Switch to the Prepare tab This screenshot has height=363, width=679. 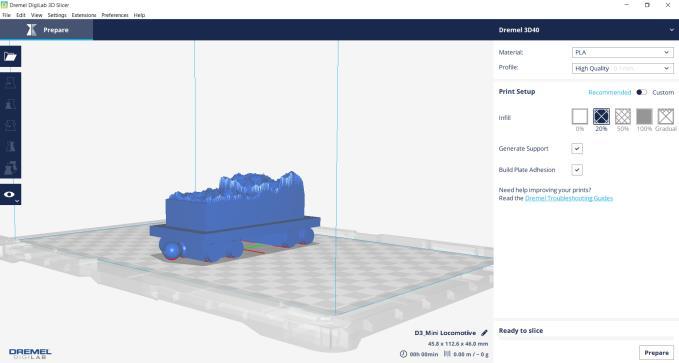46,29
